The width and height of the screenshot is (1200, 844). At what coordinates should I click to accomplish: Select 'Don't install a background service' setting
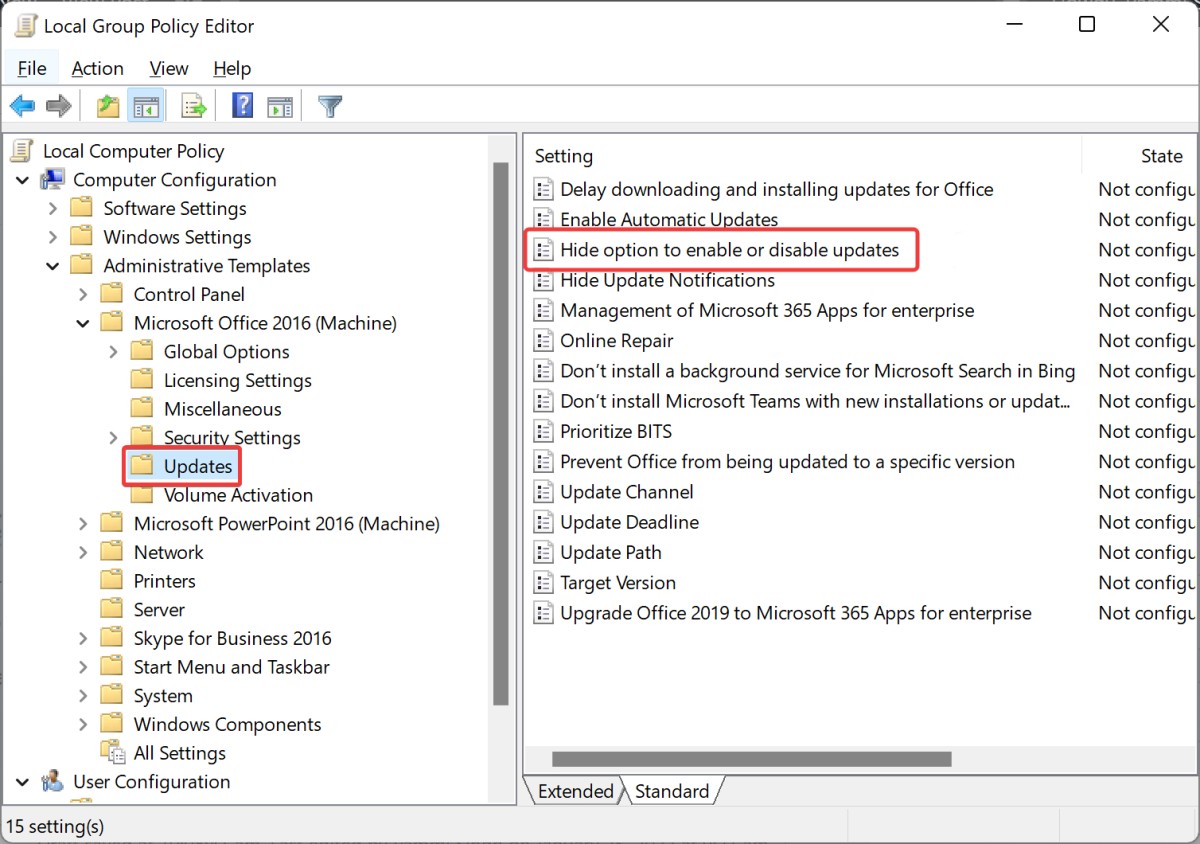[817, 371]
